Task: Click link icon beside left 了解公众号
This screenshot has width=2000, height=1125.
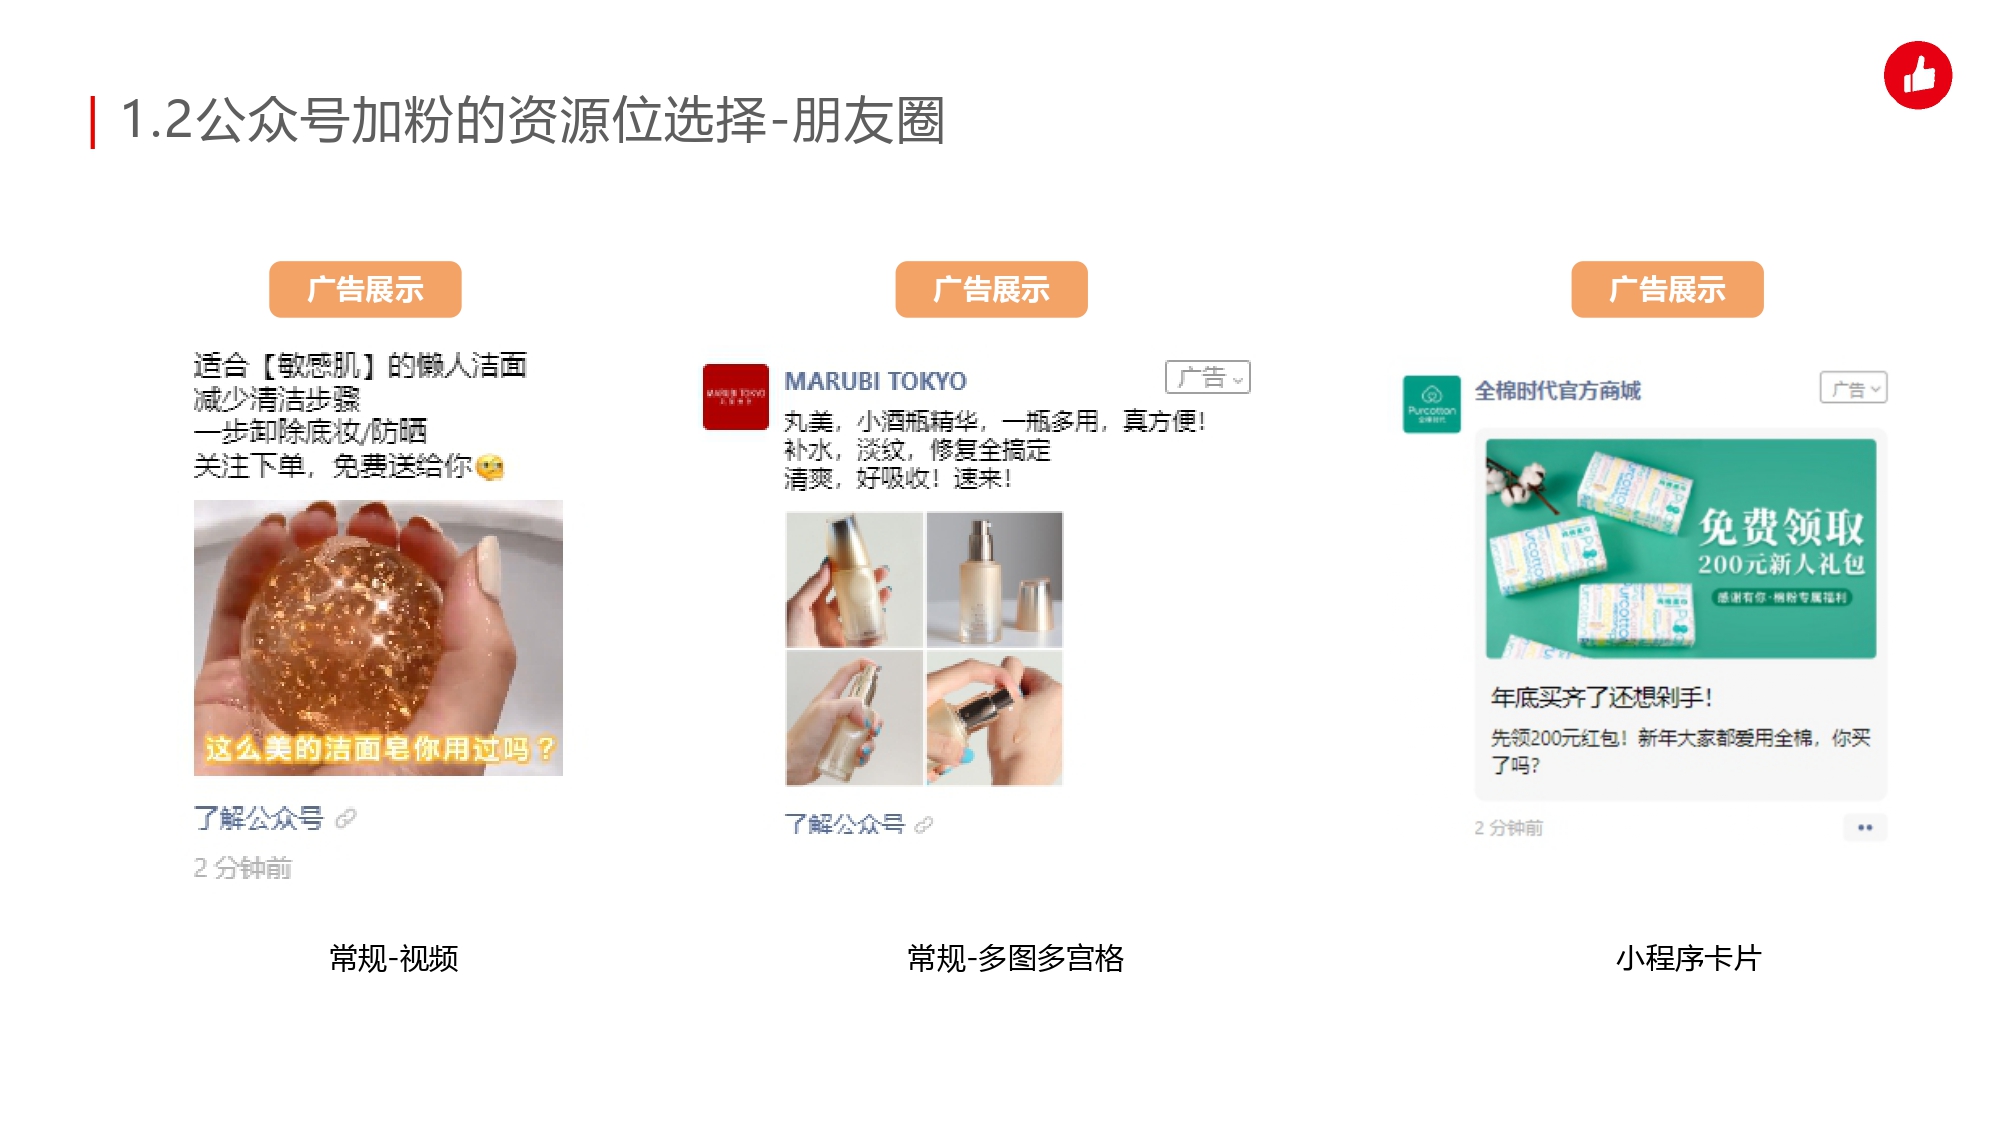Action: [346, 818]
